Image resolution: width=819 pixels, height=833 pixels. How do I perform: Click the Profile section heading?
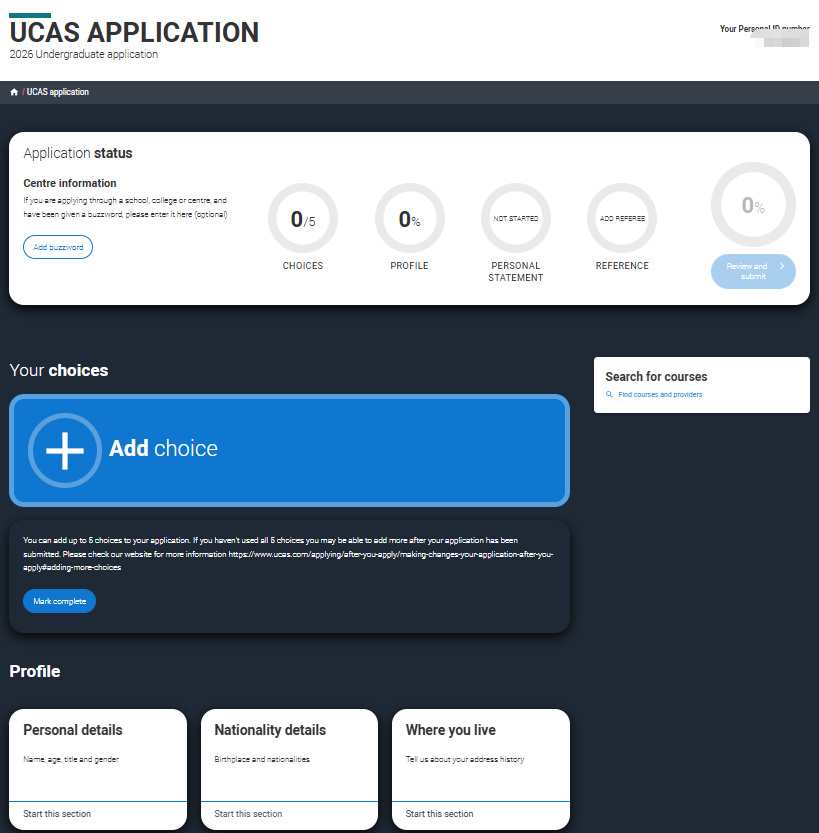(35, 671)
